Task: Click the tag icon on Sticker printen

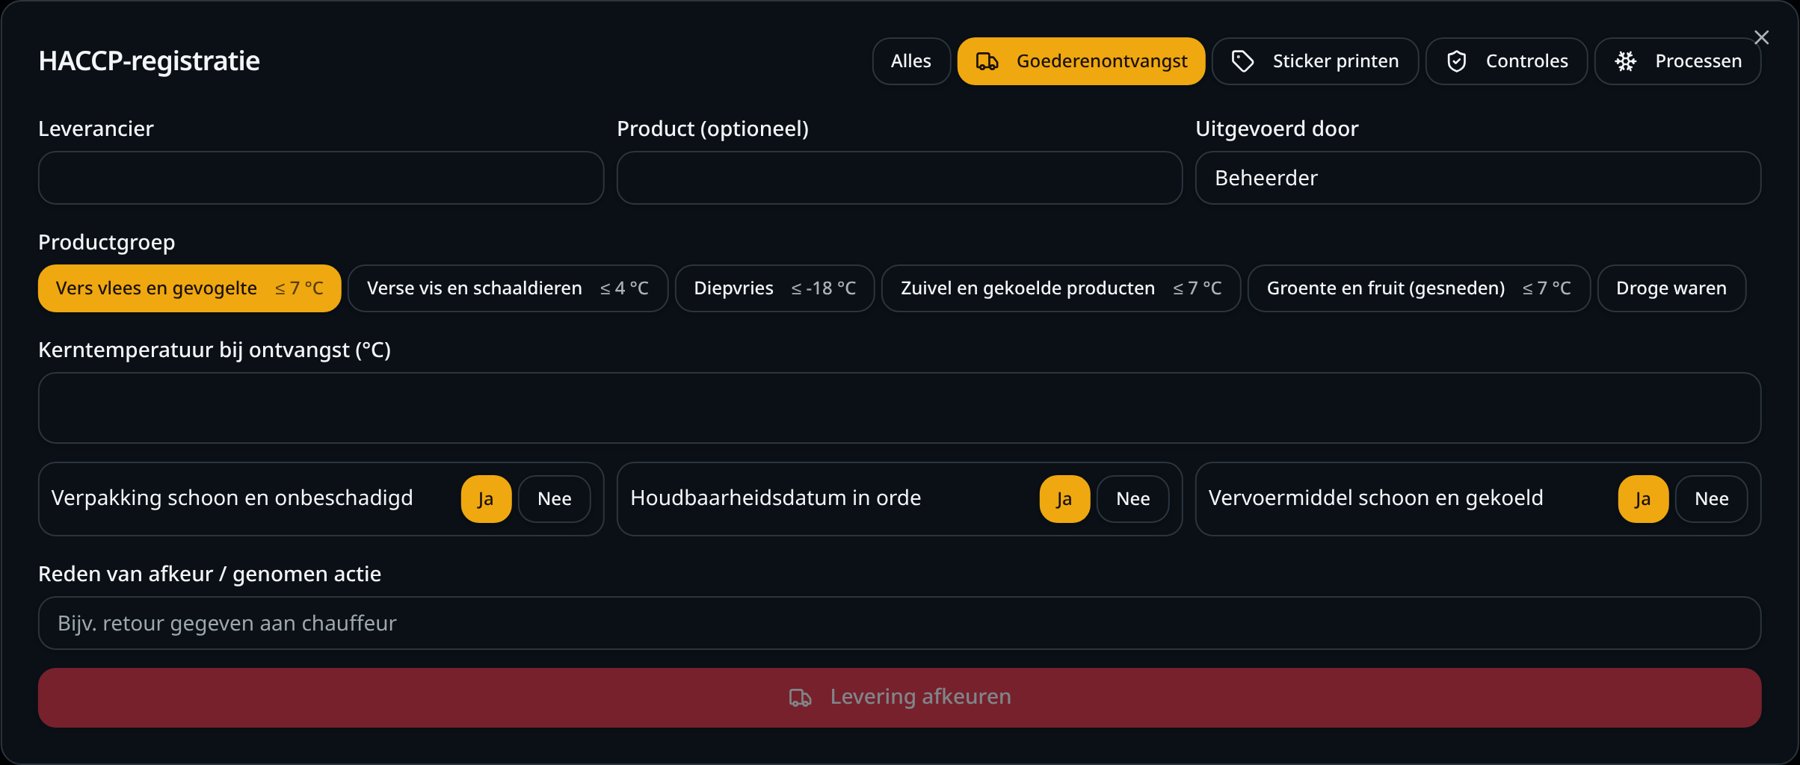Action: (x=1242, y=62)
